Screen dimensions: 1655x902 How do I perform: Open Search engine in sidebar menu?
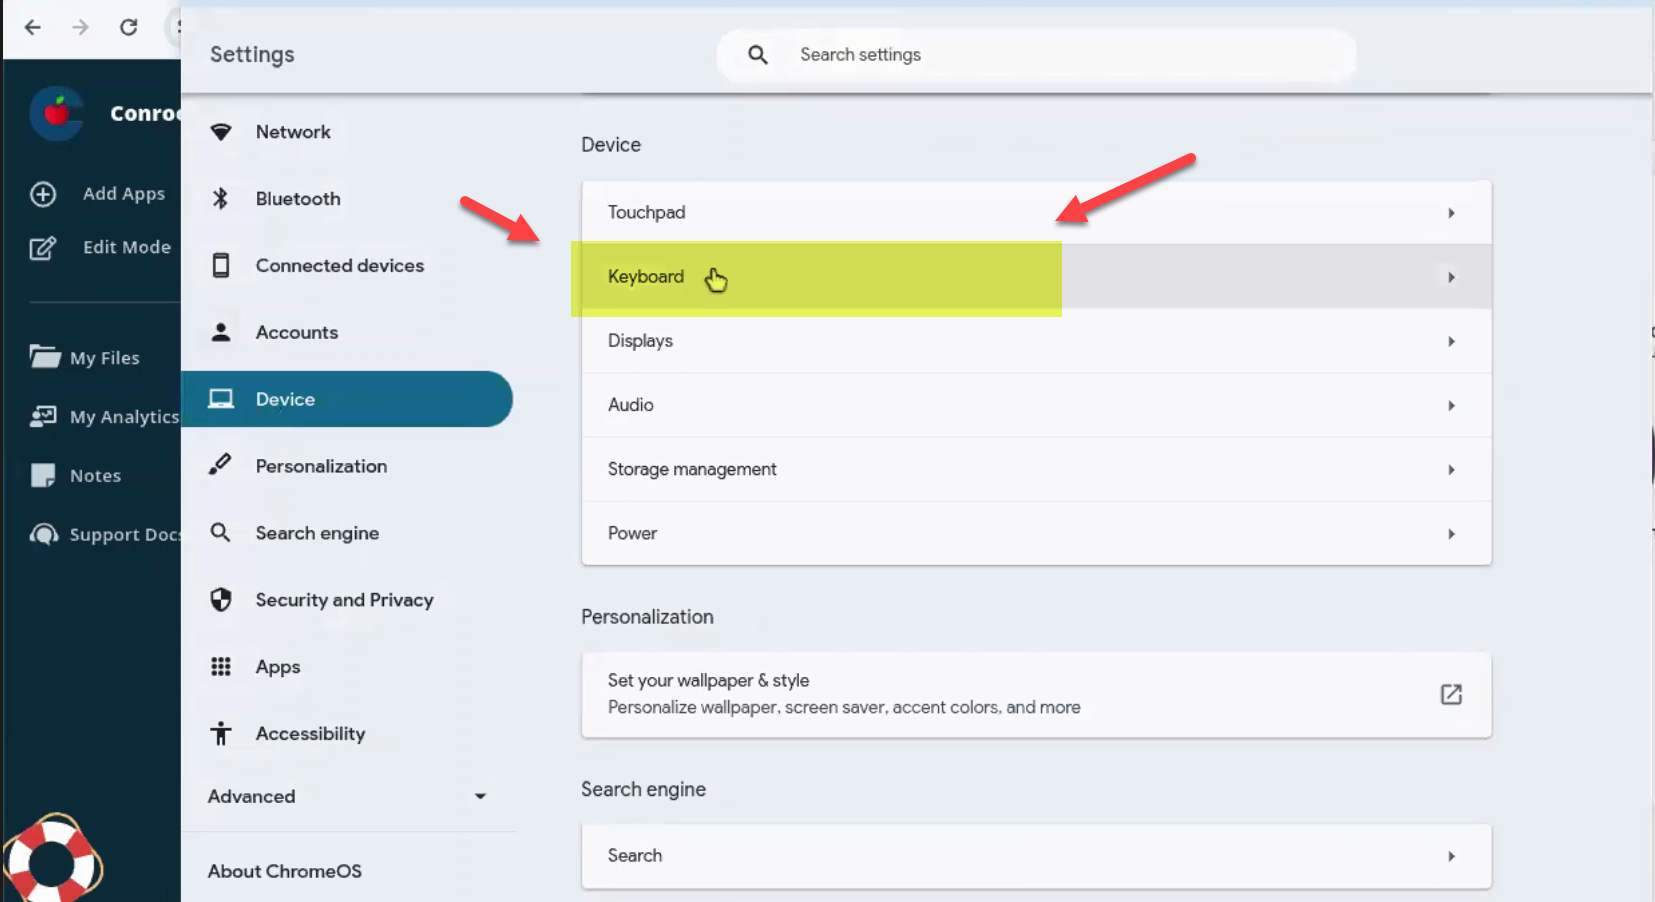point(317,533)
